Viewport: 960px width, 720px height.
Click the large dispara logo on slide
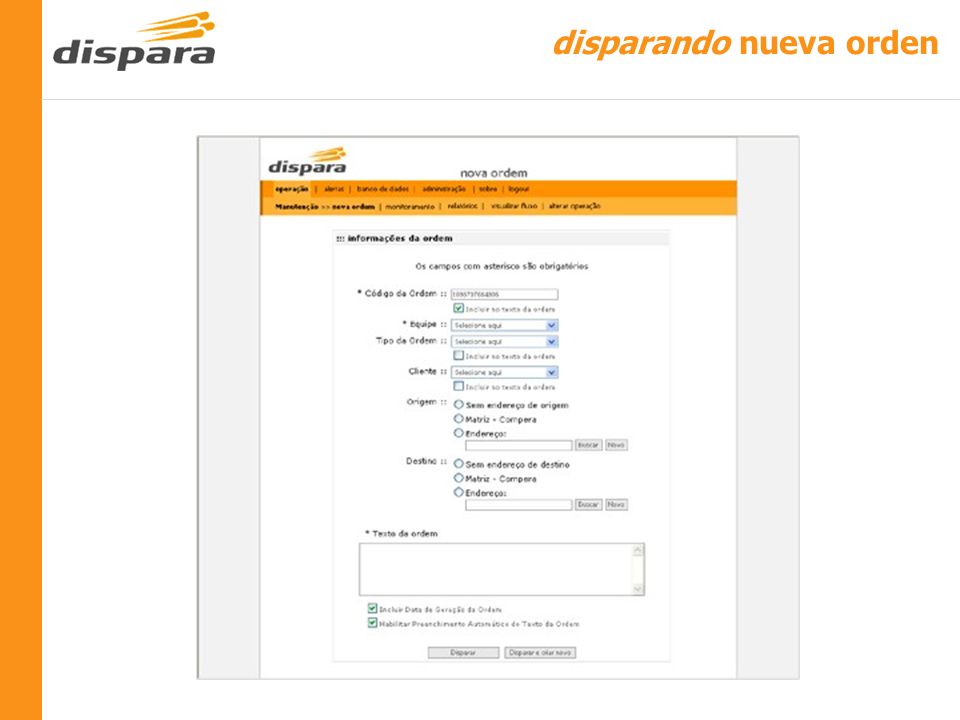pos(134,40)
